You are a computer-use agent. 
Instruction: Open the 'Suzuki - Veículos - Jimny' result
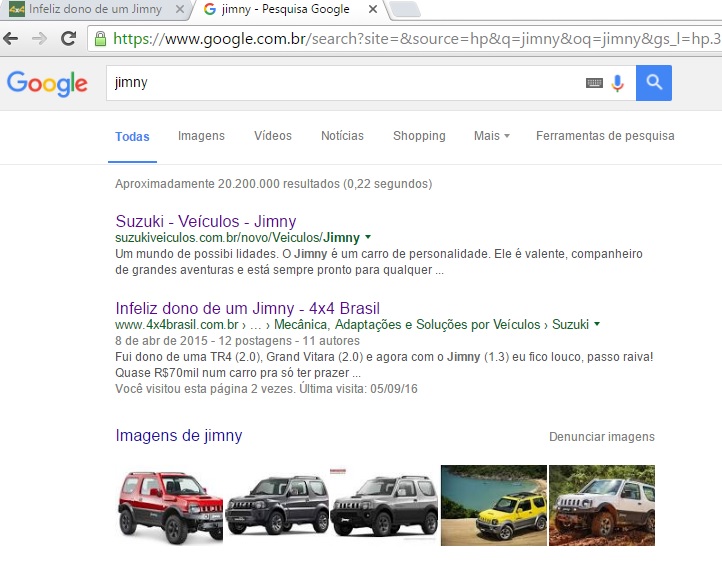tap(206, 222)
